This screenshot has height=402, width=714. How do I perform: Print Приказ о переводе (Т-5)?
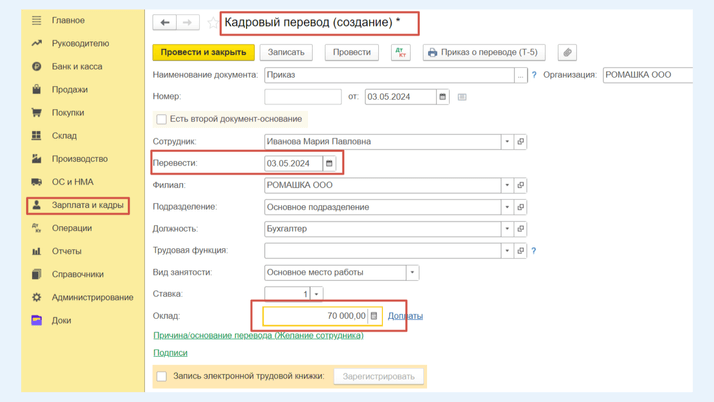click(484, 52)
